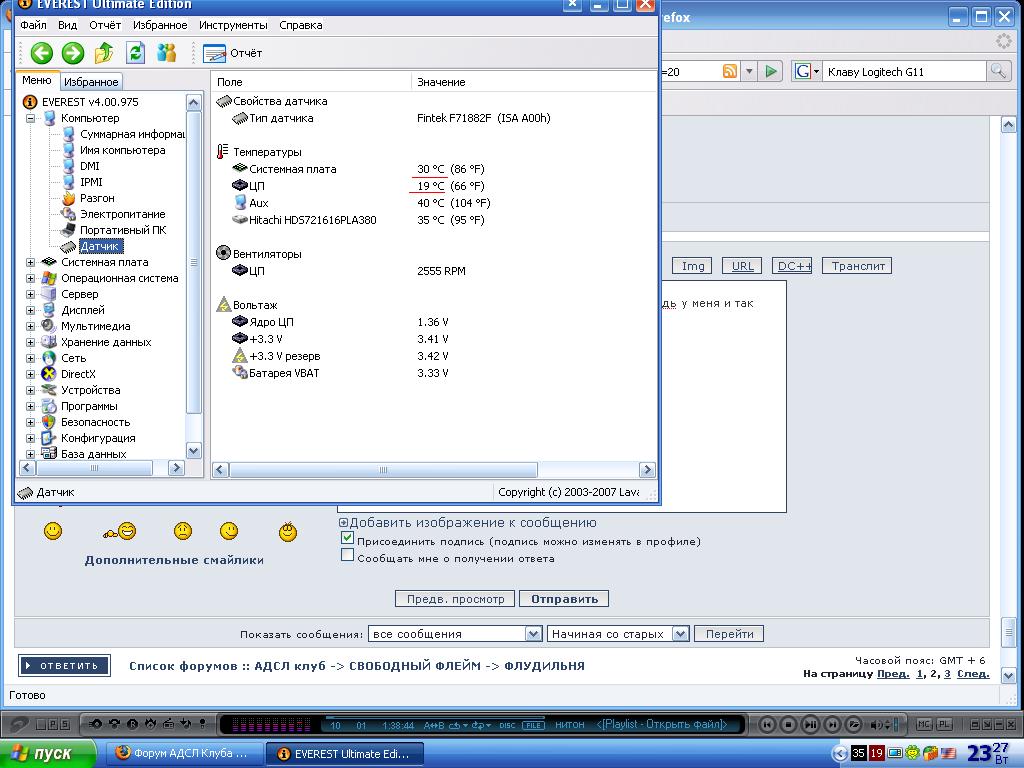
Task: Click the Поле column header
Action: coord(311,82)
